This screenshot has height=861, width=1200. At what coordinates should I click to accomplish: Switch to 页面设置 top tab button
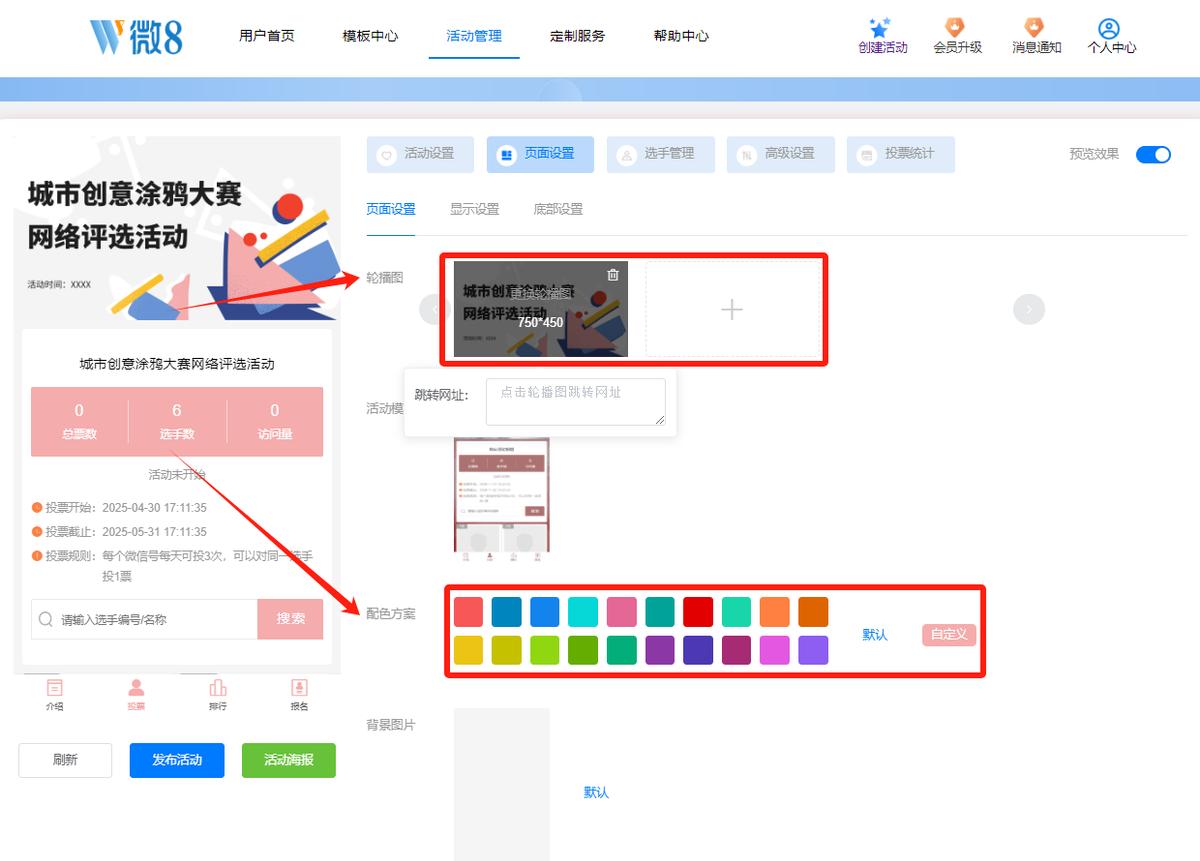[x=540, y=155]
